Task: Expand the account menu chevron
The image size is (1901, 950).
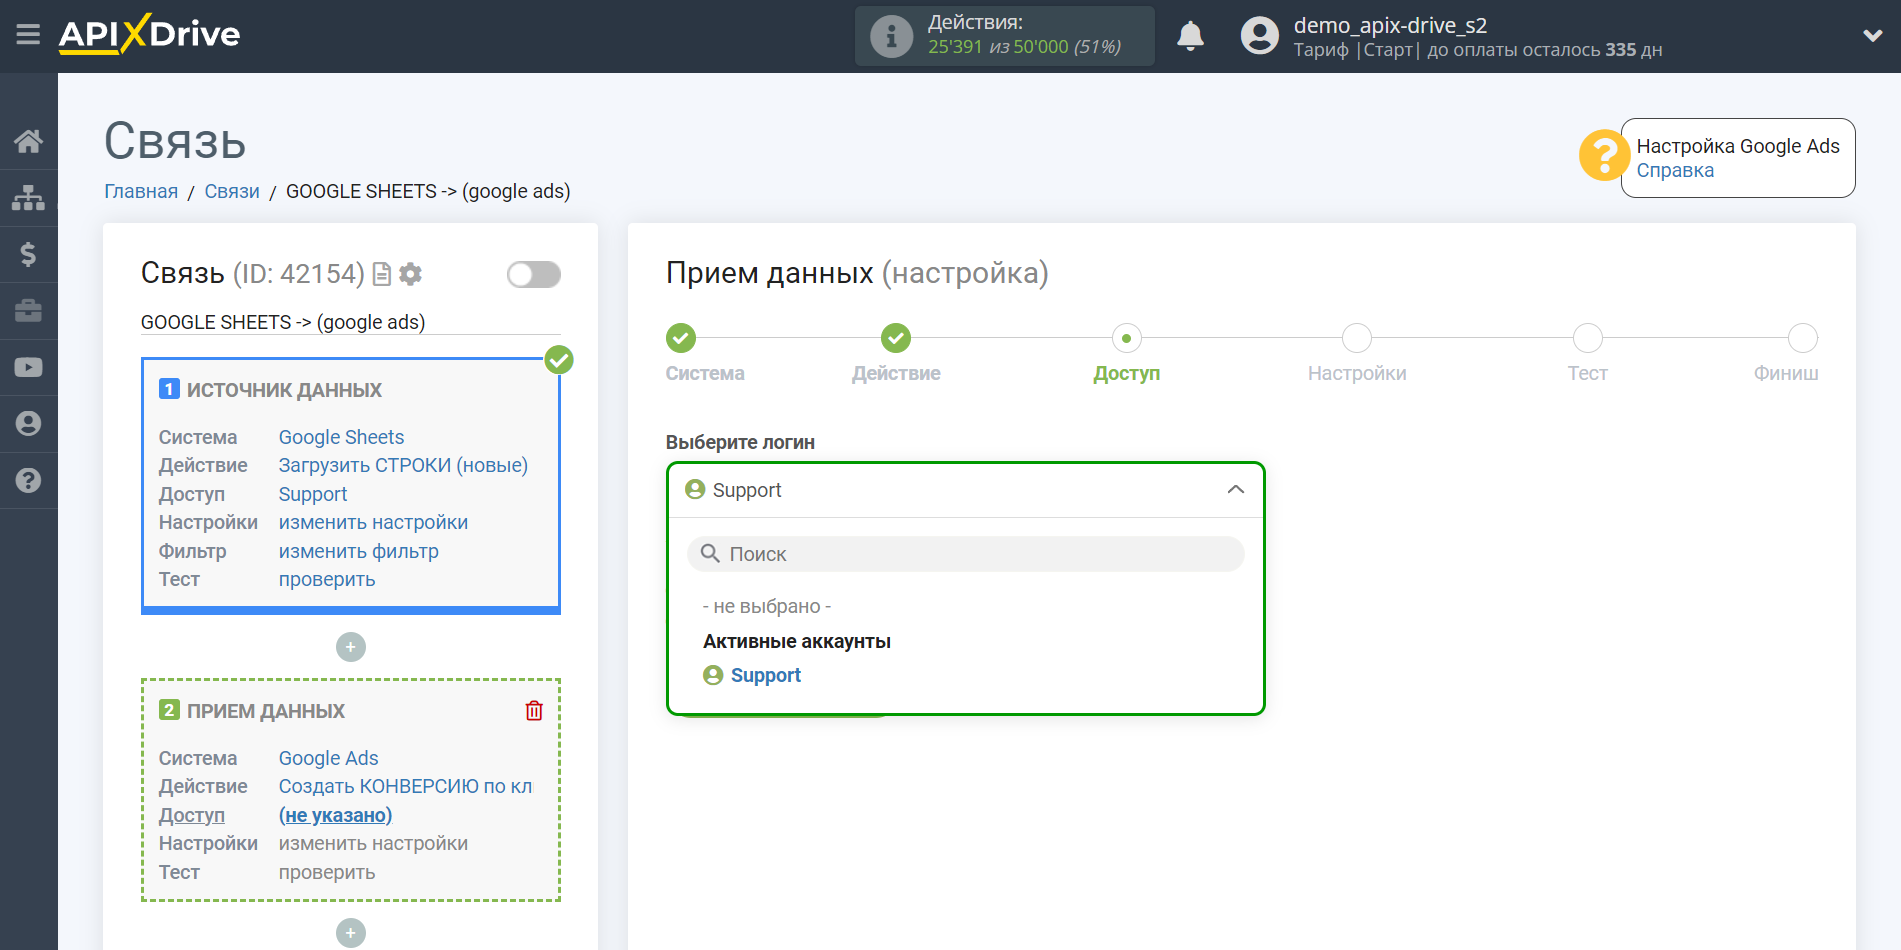Action: pos(1873,36)
